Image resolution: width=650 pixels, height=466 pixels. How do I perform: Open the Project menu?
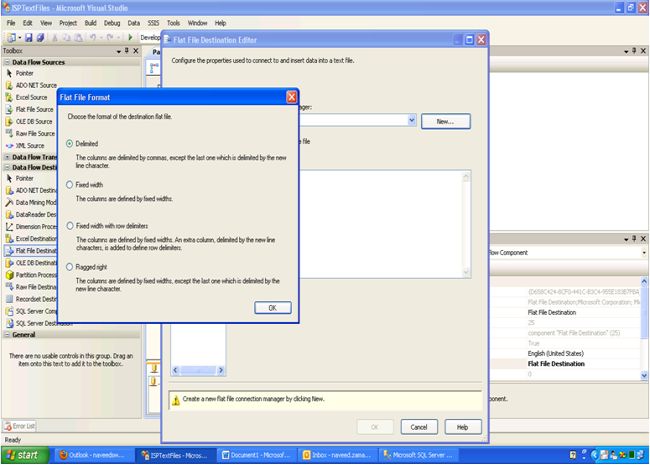(x=68, y=23)
